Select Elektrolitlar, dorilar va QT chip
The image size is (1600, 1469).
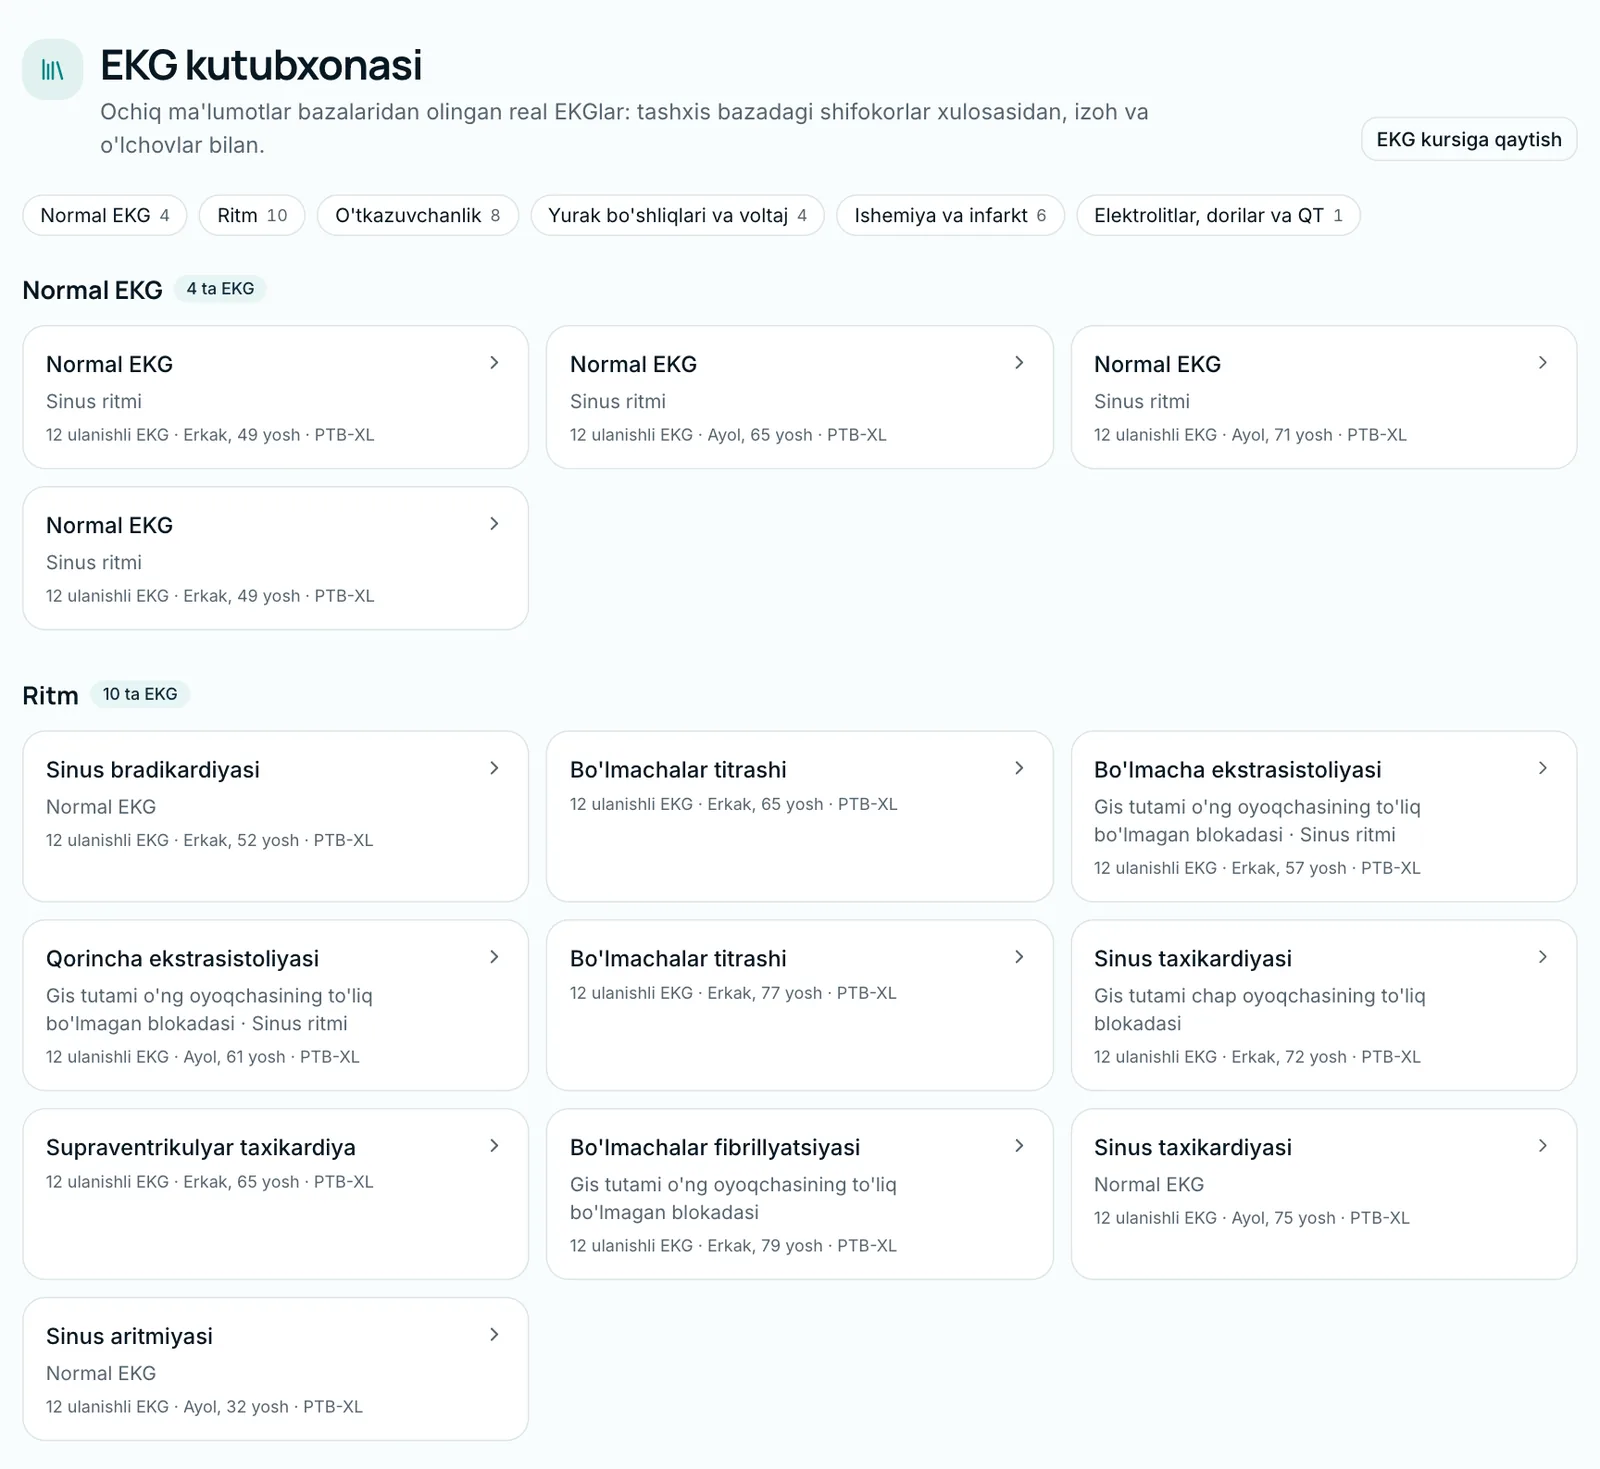click(1218, 215)
